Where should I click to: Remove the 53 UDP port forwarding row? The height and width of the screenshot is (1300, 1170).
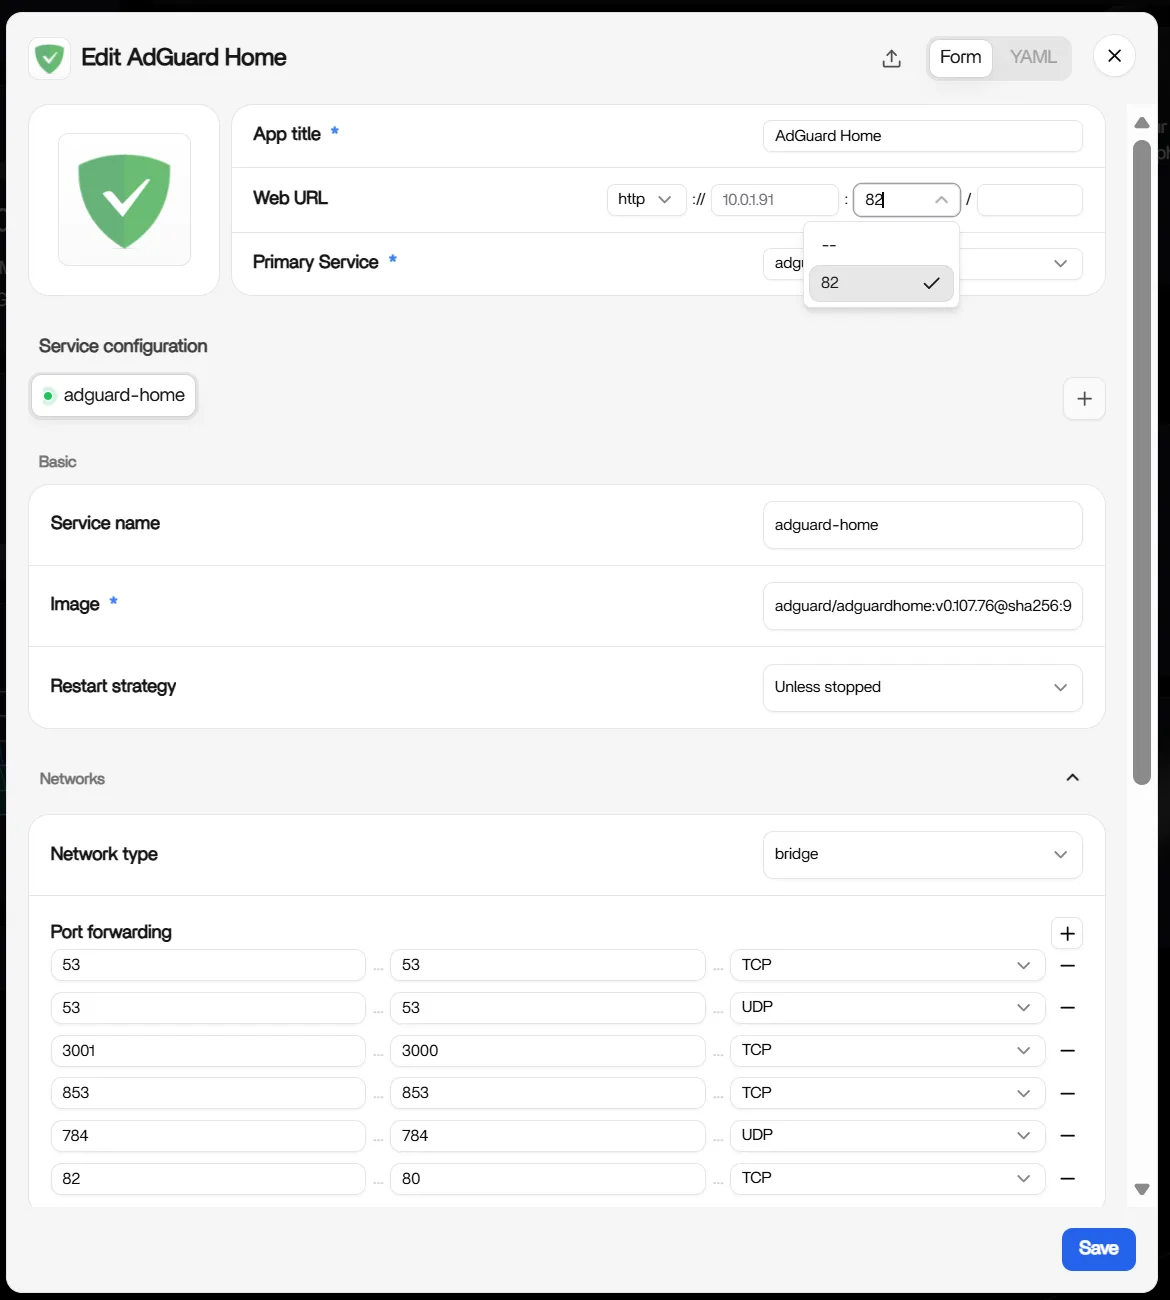1067,1008
